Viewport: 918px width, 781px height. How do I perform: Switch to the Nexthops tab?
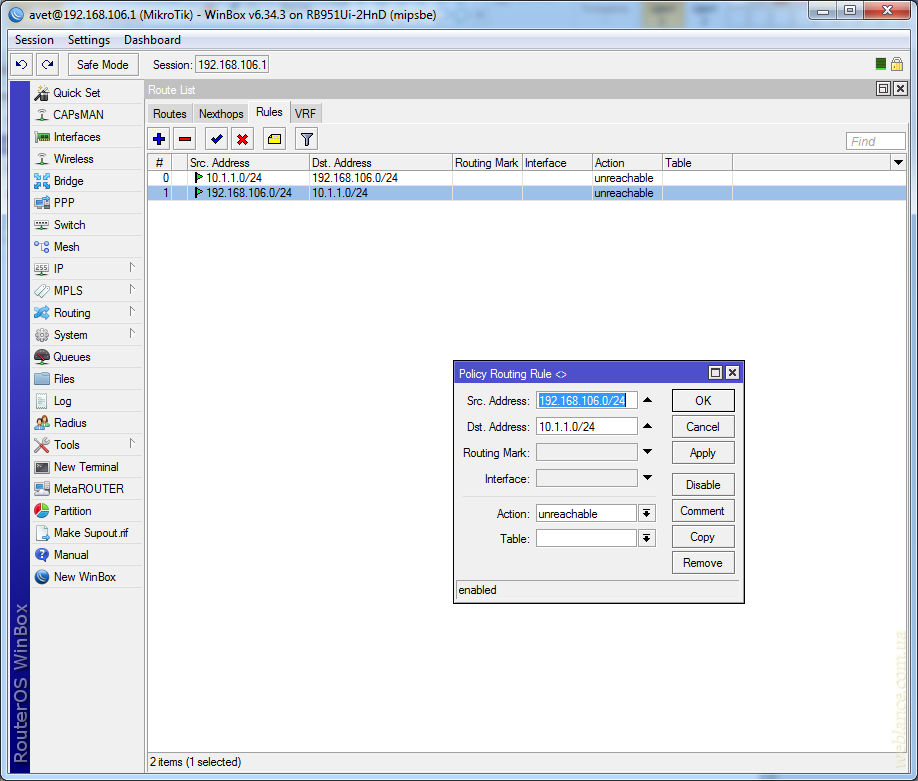pyautogui.click(x=221, y=114)
